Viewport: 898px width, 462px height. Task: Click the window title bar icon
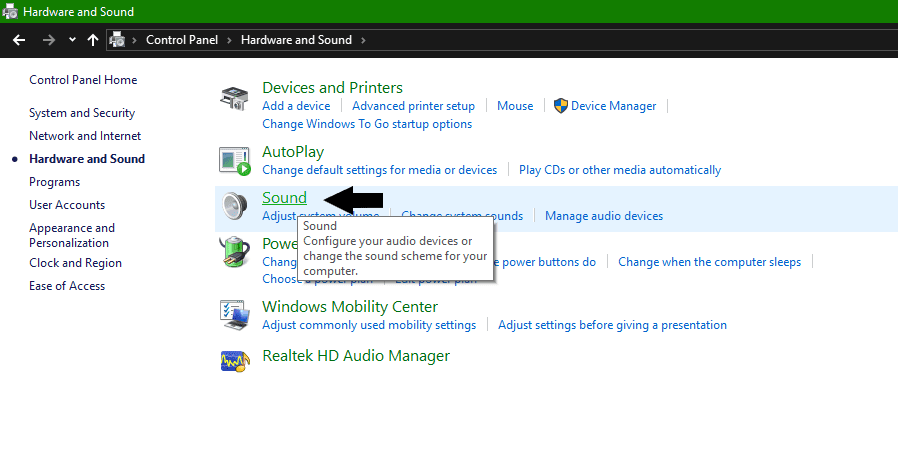(x=10, y=11)
